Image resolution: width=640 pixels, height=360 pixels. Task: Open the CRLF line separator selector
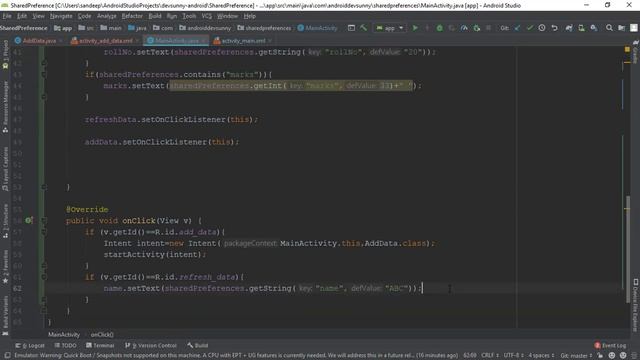(489, 356)
